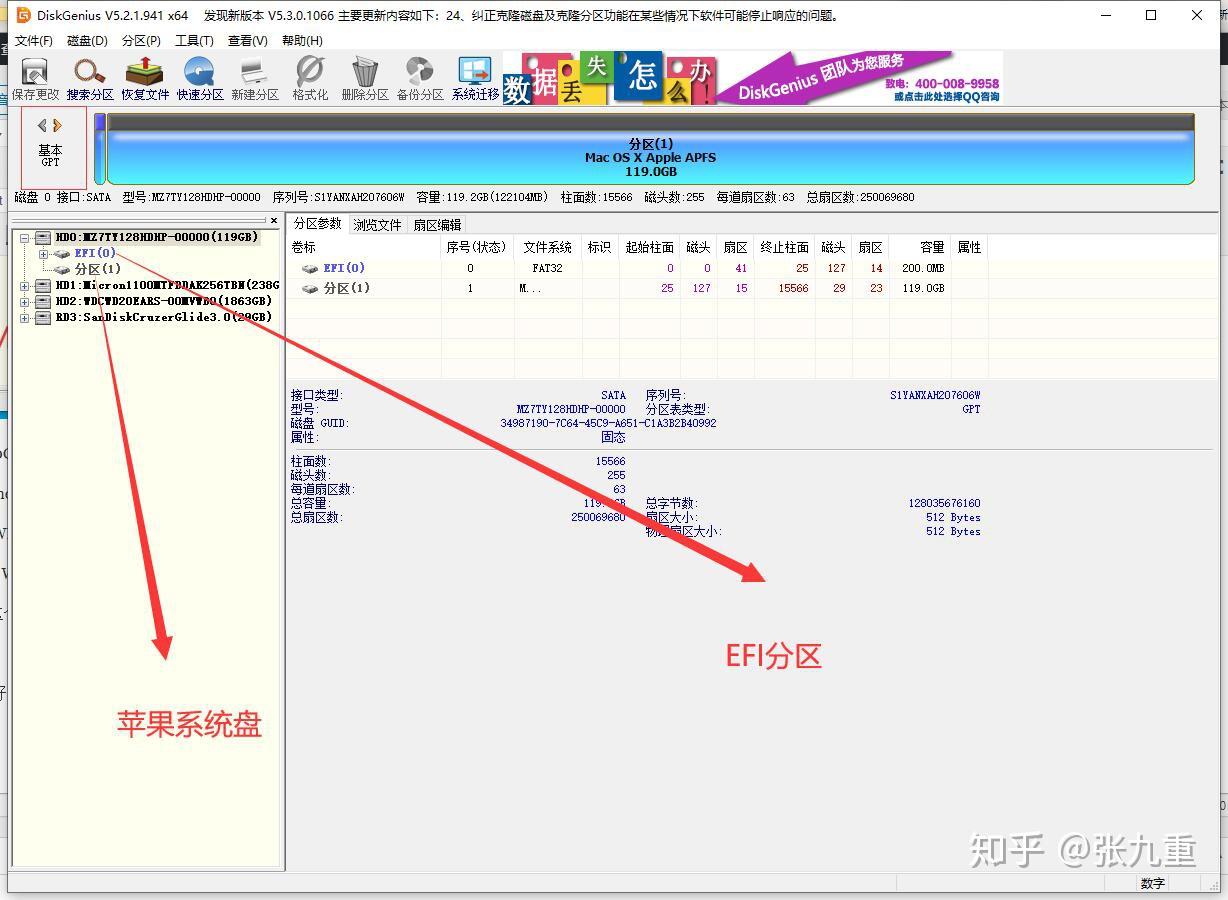Click total bytes value 128035676160
The image size is (1228, 900).
944,503
